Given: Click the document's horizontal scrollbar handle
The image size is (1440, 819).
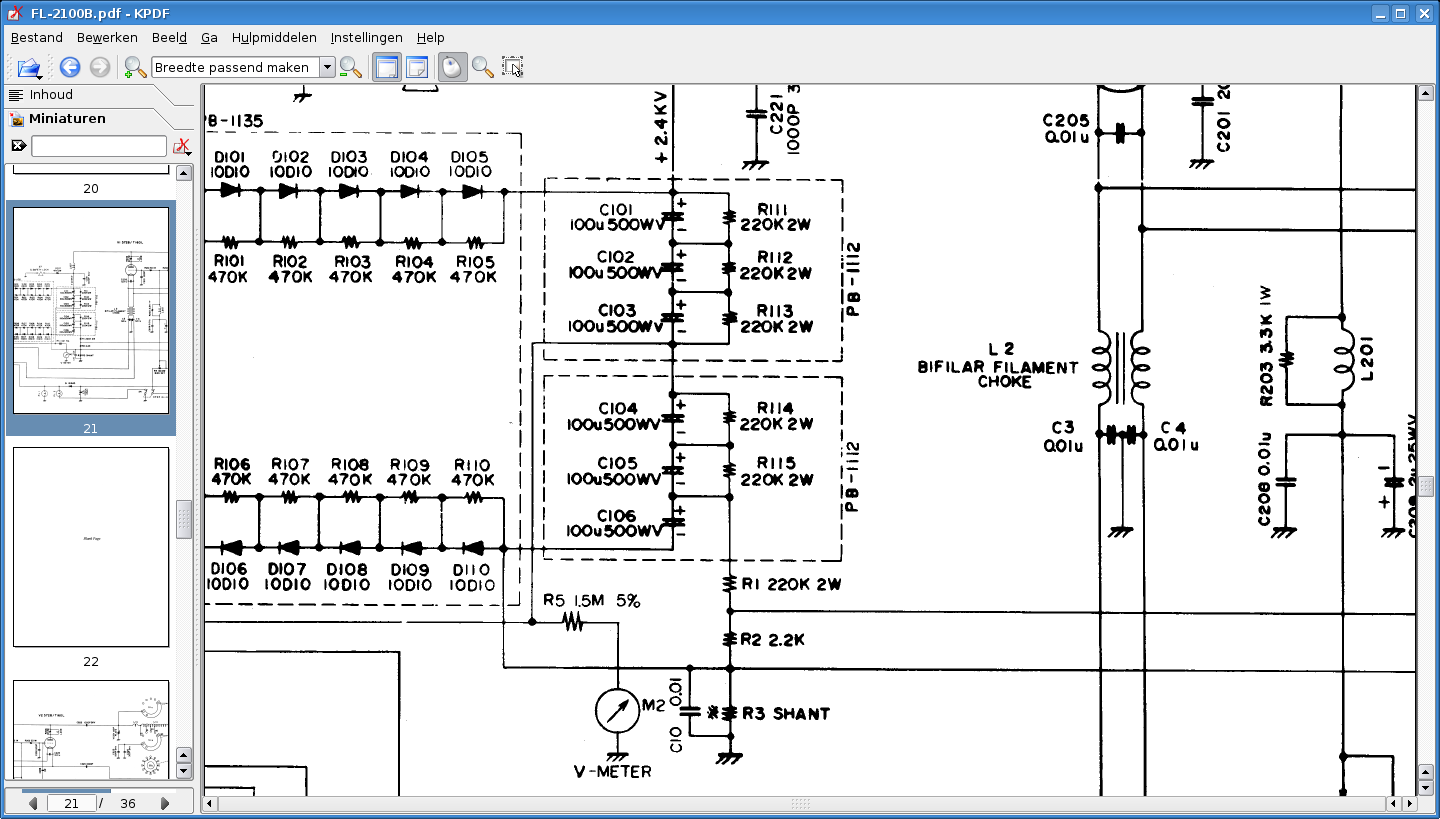Looking at the screenshot, I should (x=800, y=803).
